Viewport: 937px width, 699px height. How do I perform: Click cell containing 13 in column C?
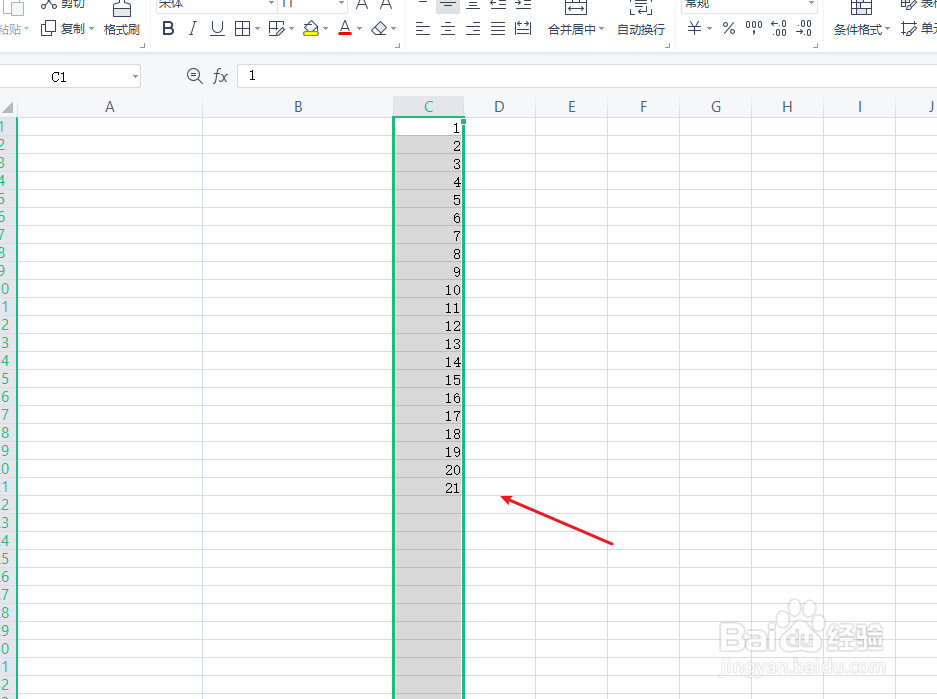pyautogui.click(x=428, y=343)
